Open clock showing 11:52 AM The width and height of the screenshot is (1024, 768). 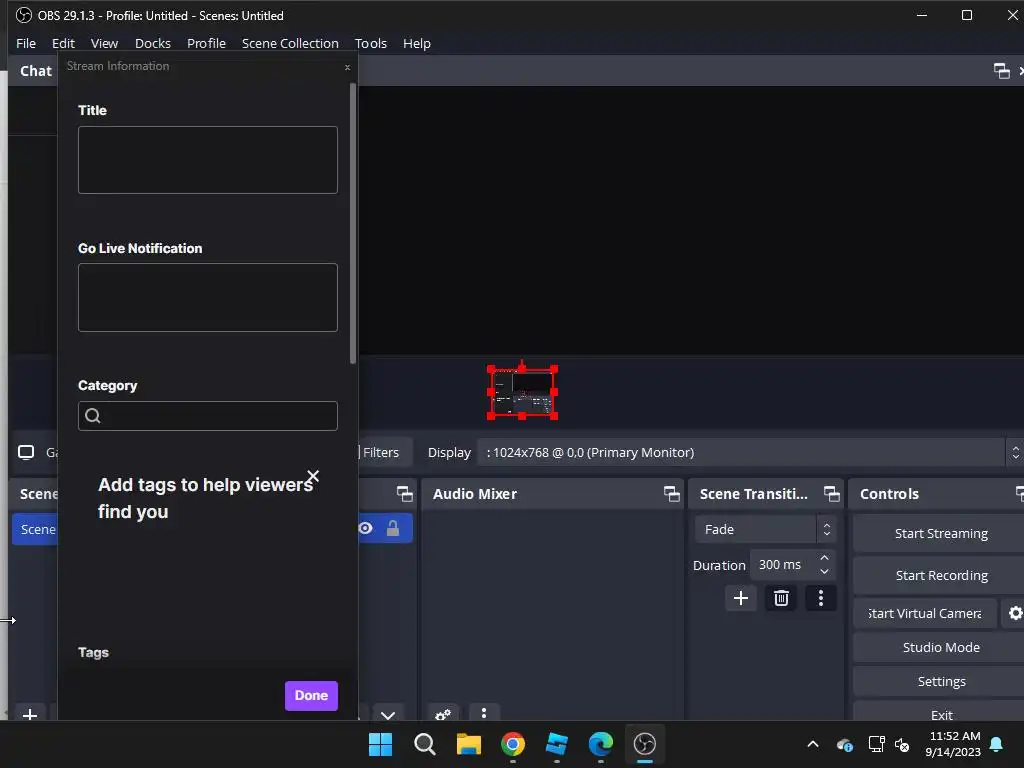click(x=953, y=744)
